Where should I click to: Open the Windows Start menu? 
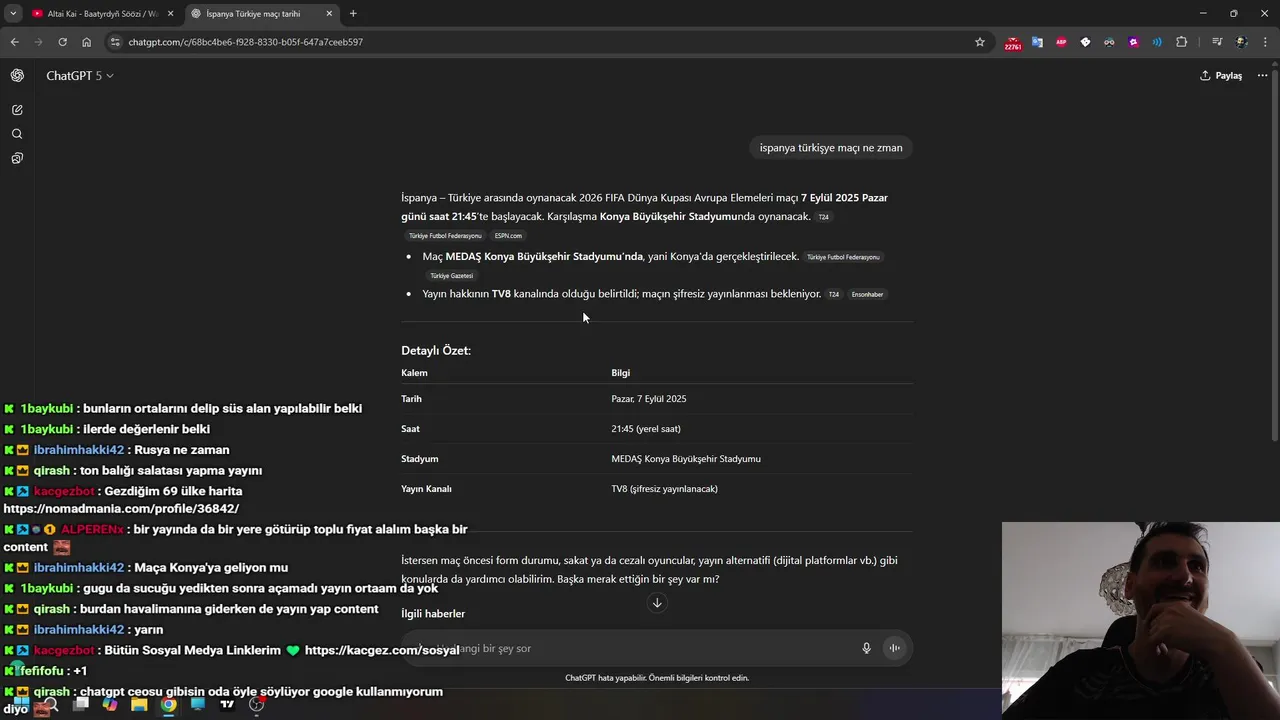click(21, 704)
